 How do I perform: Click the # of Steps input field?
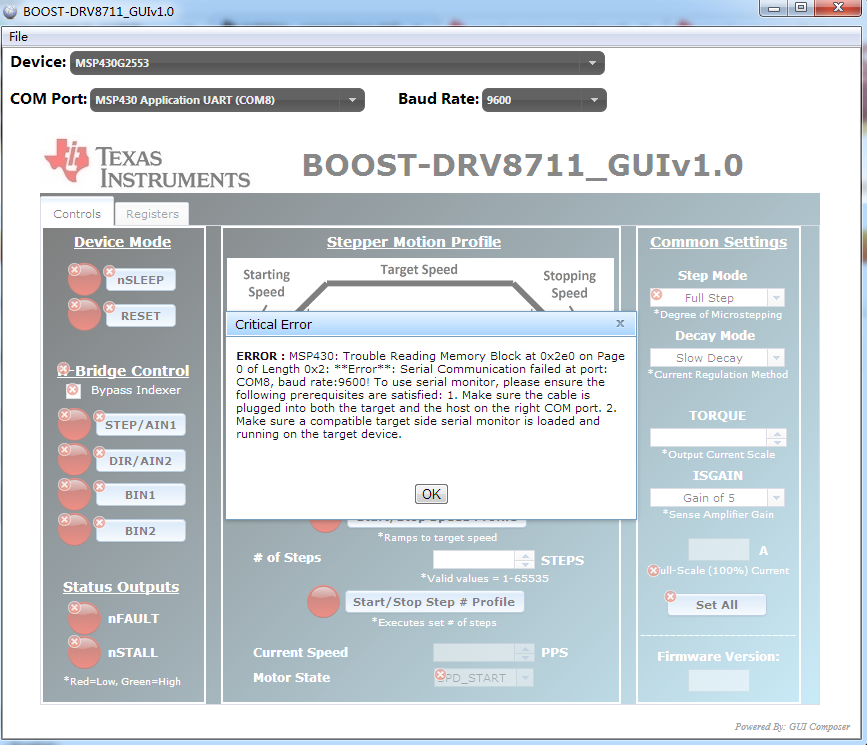coord(474,559)
